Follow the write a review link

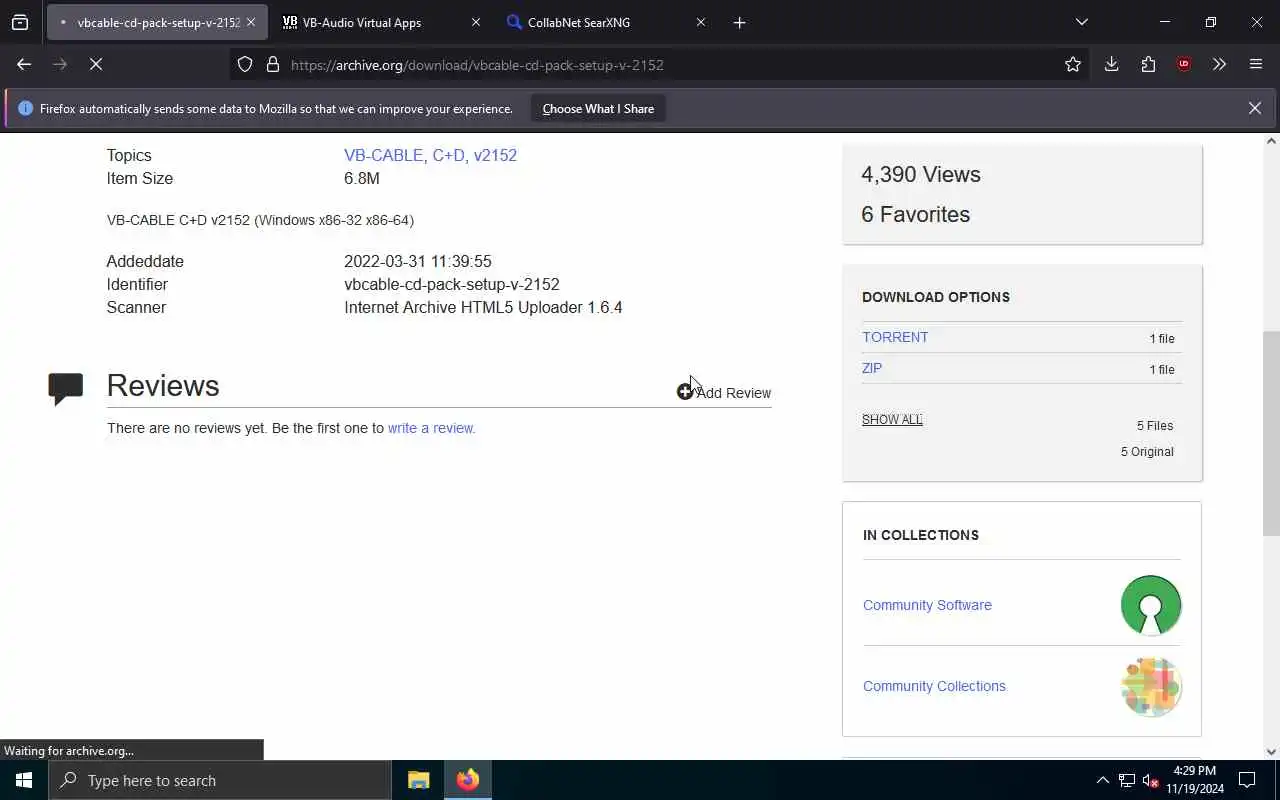pos(431,428)
